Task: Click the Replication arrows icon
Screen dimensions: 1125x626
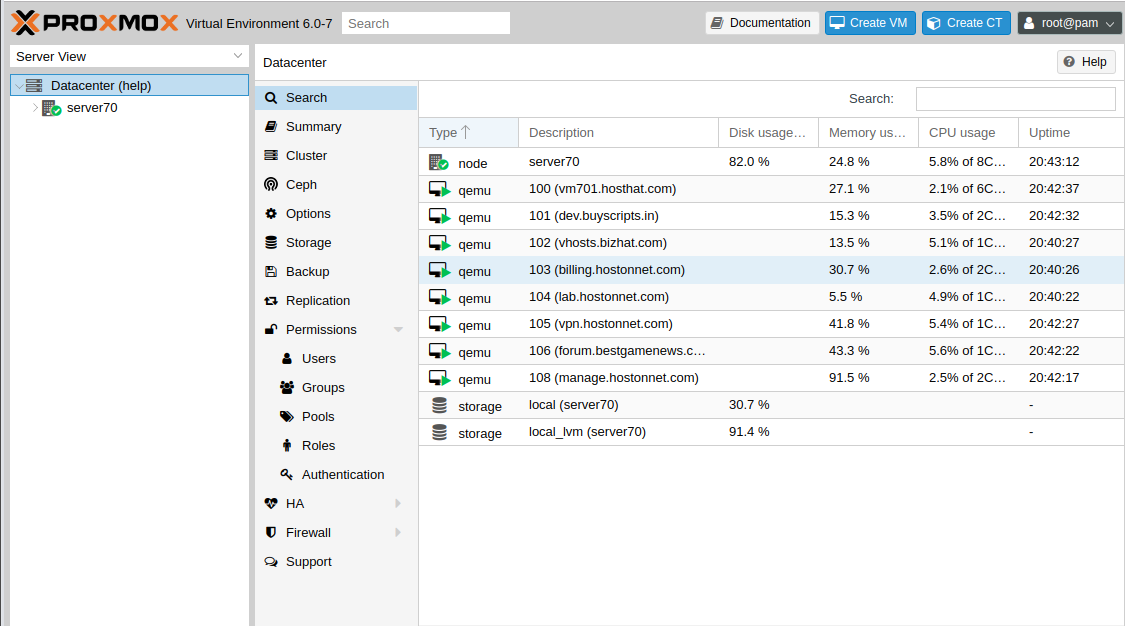Action: coord(270,301)
